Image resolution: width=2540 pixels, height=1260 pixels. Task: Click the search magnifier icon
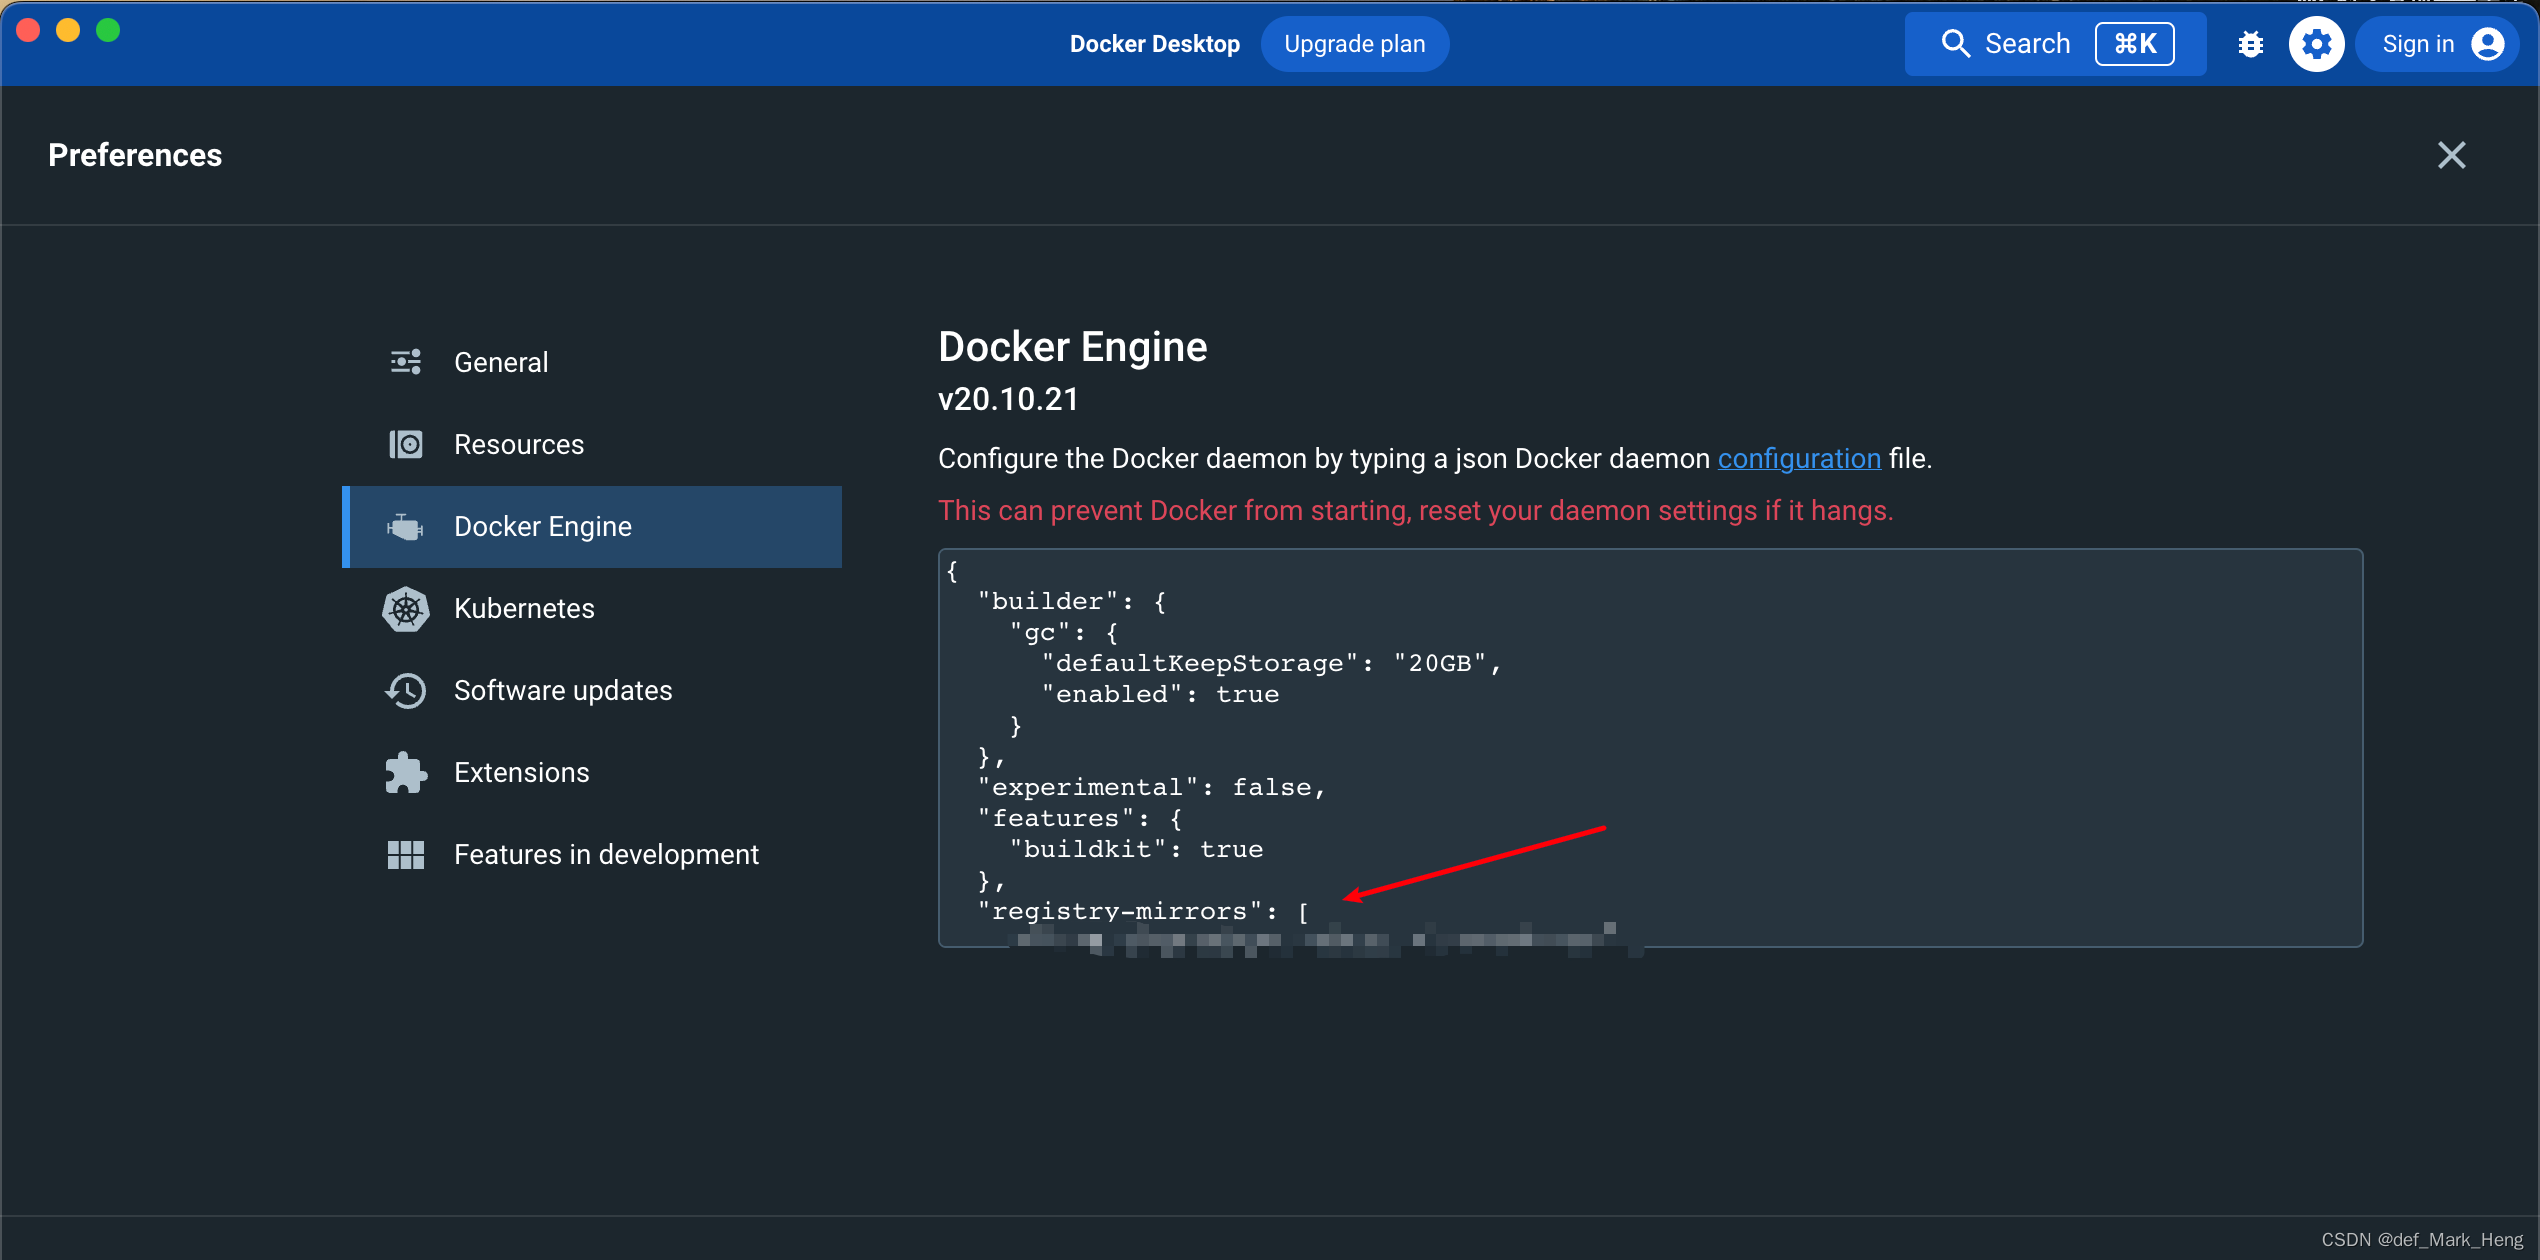tap(1955, 44)
